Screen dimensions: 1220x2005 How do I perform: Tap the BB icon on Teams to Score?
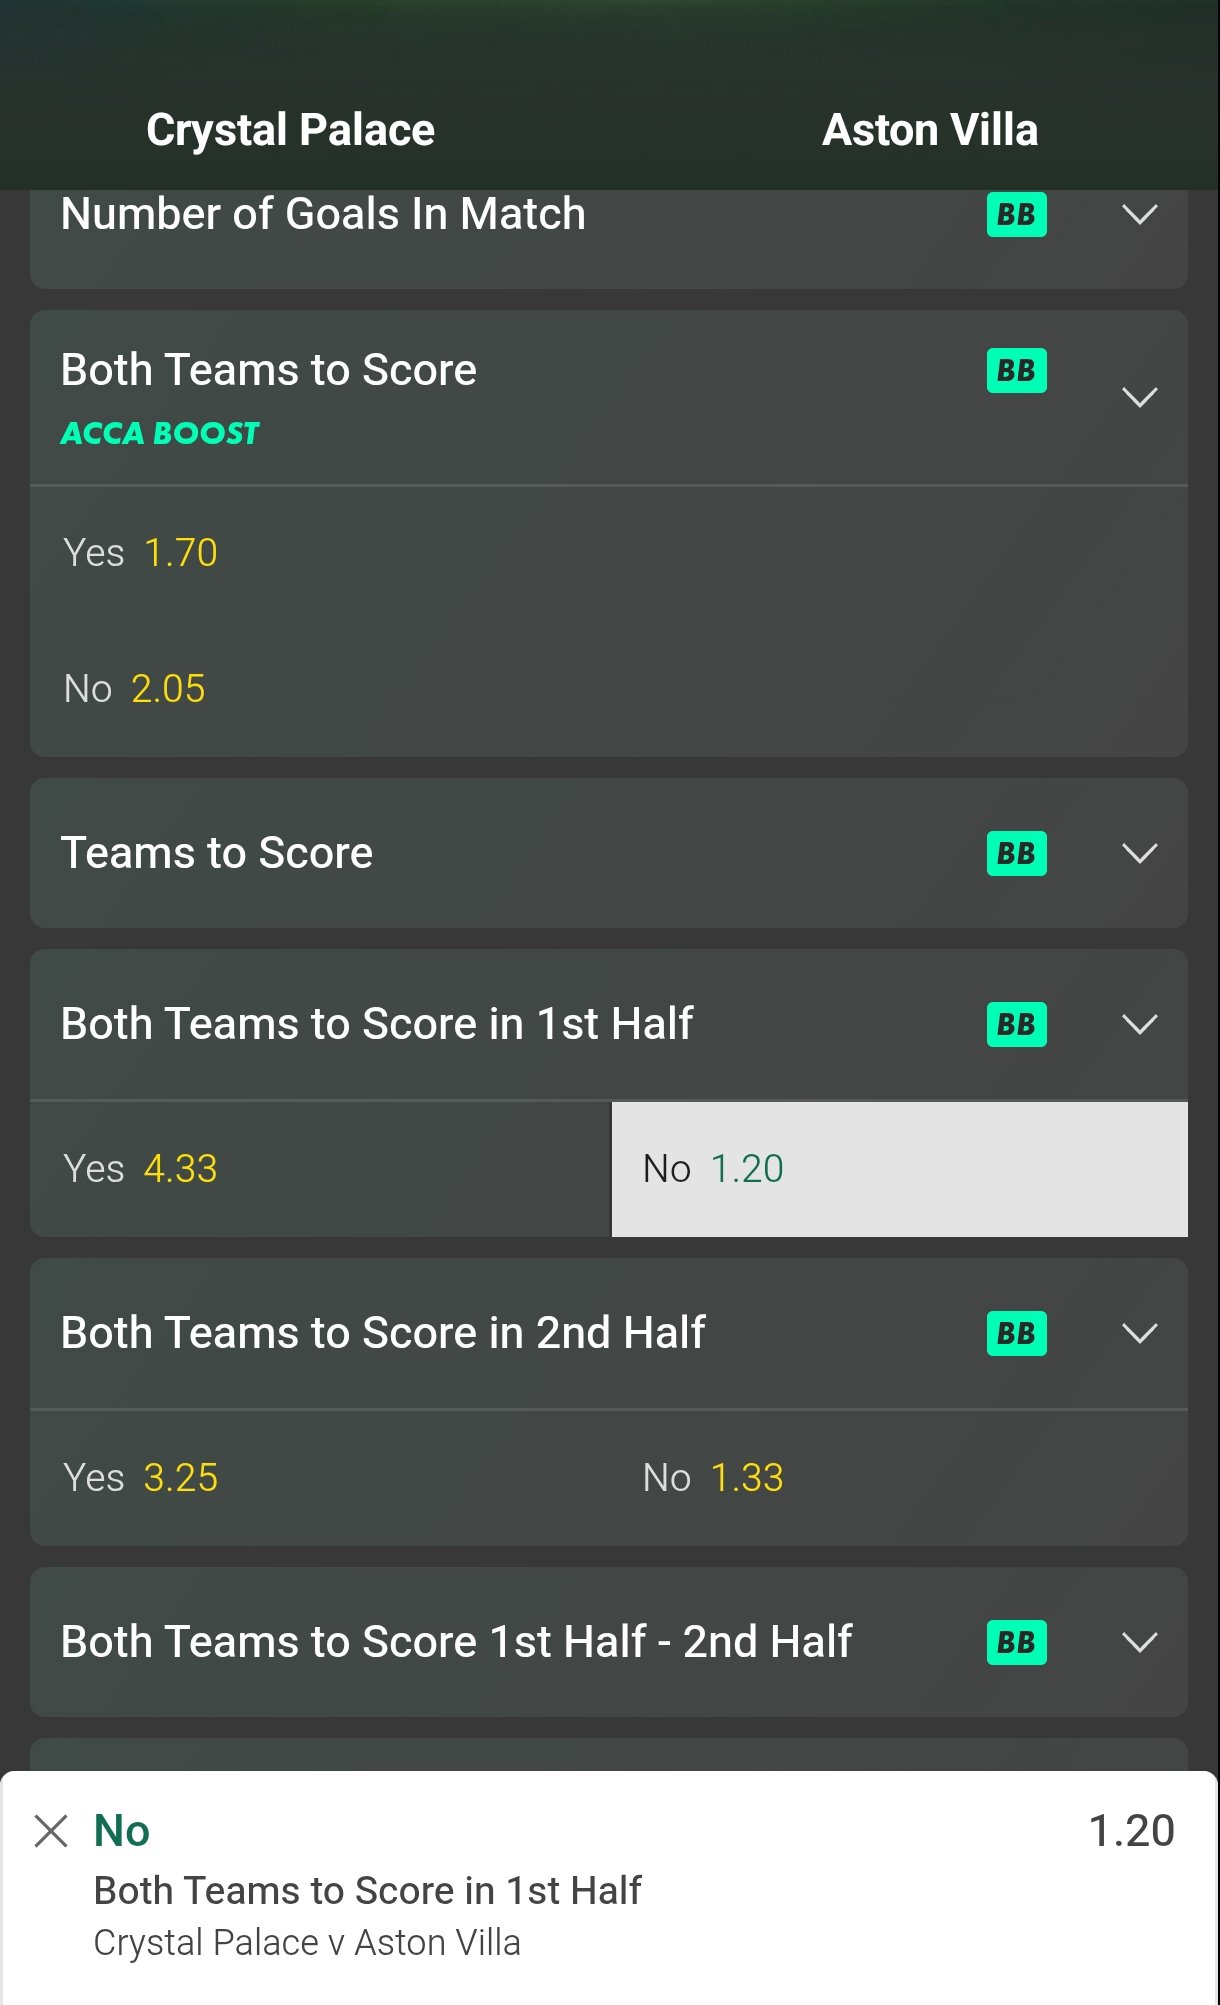click(1016, 854)
